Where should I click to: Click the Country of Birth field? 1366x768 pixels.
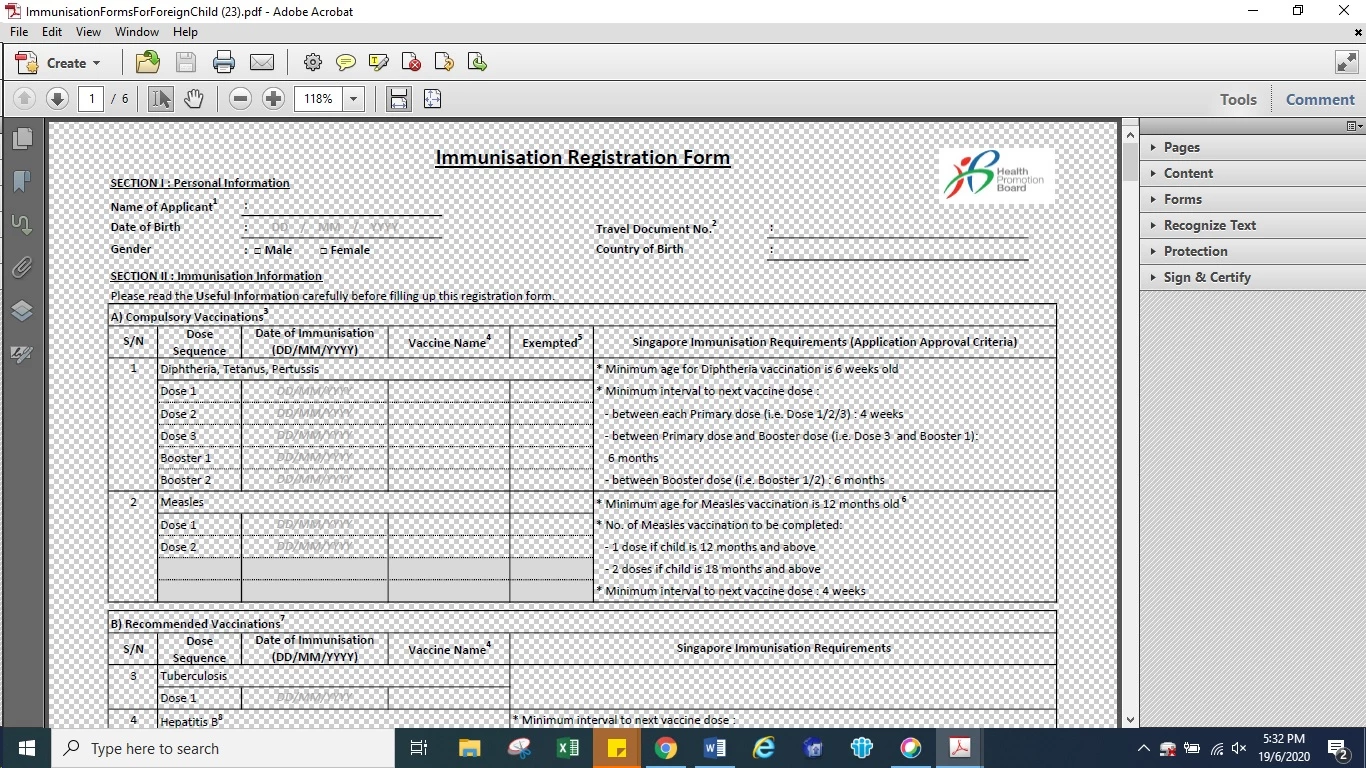click(x=898, y=250)
